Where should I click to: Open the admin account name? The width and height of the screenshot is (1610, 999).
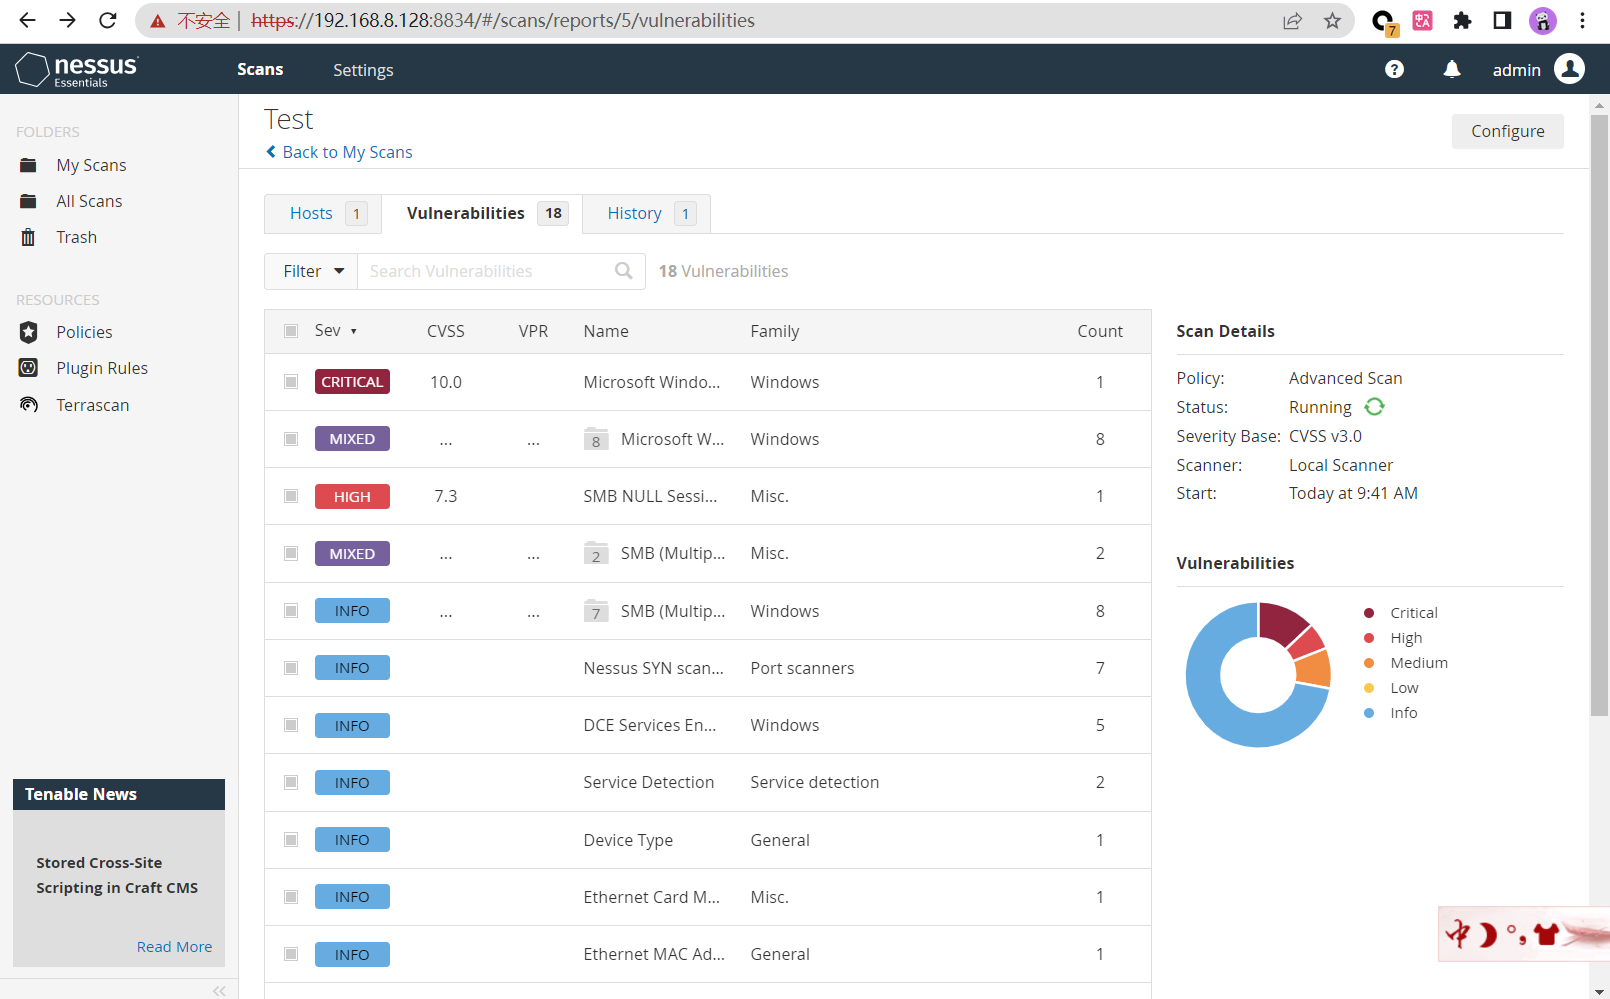pos(1517,70)
